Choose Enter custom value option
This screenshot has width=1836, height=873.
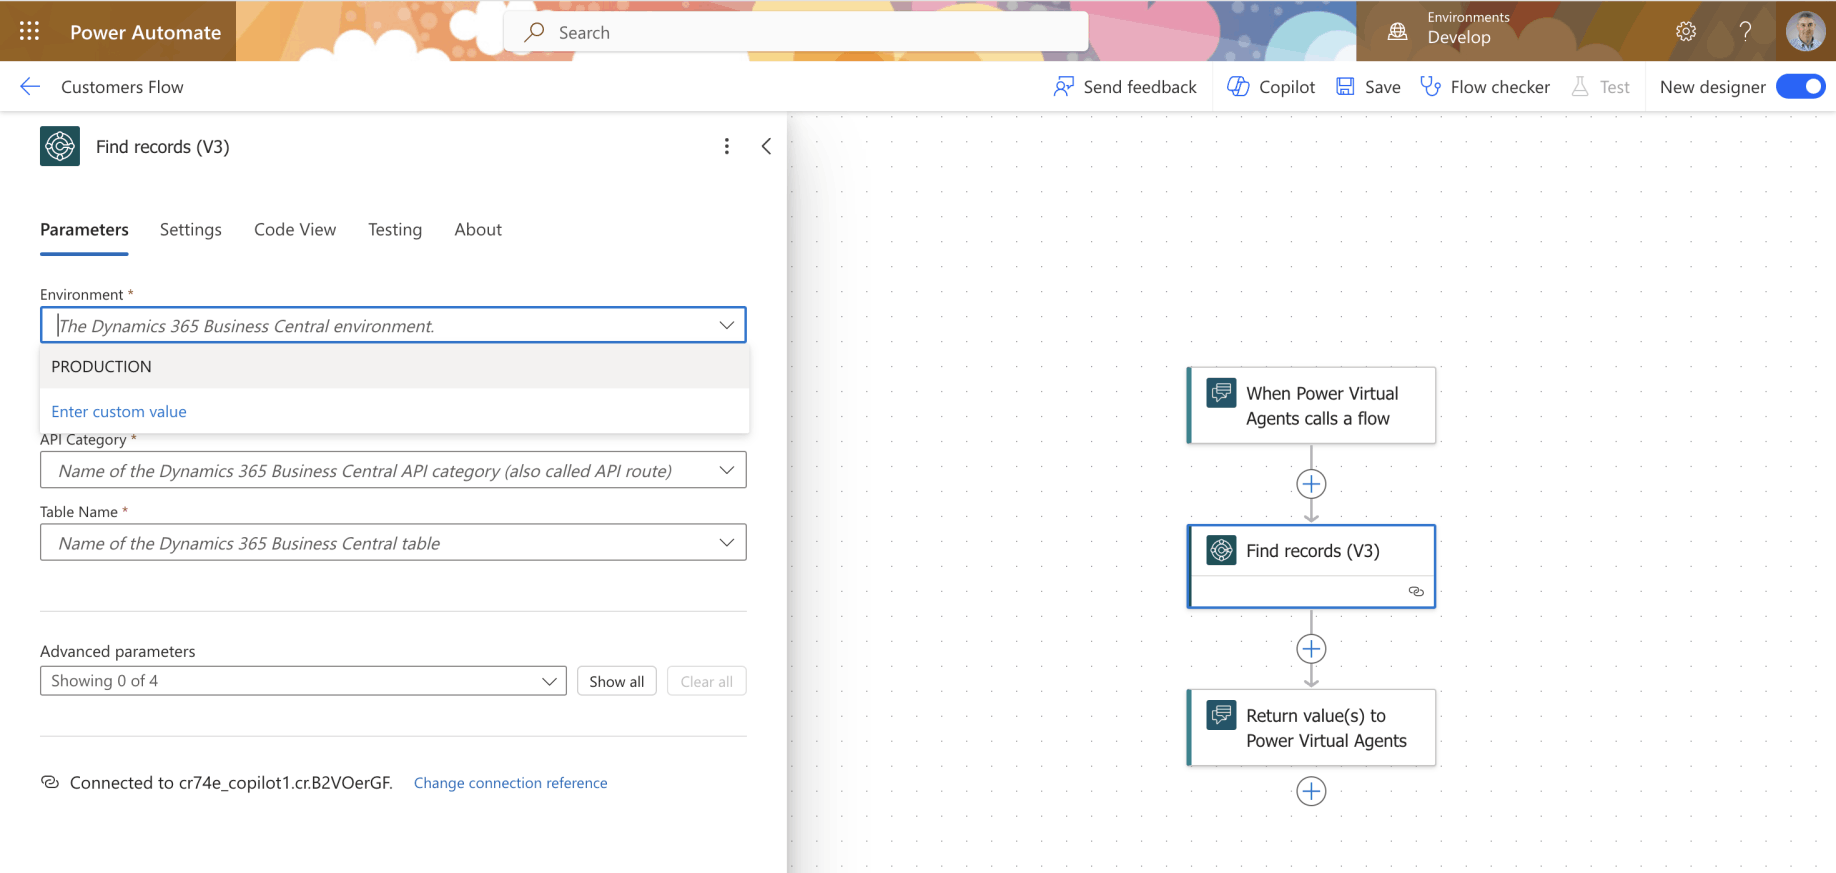coord(119,412)
